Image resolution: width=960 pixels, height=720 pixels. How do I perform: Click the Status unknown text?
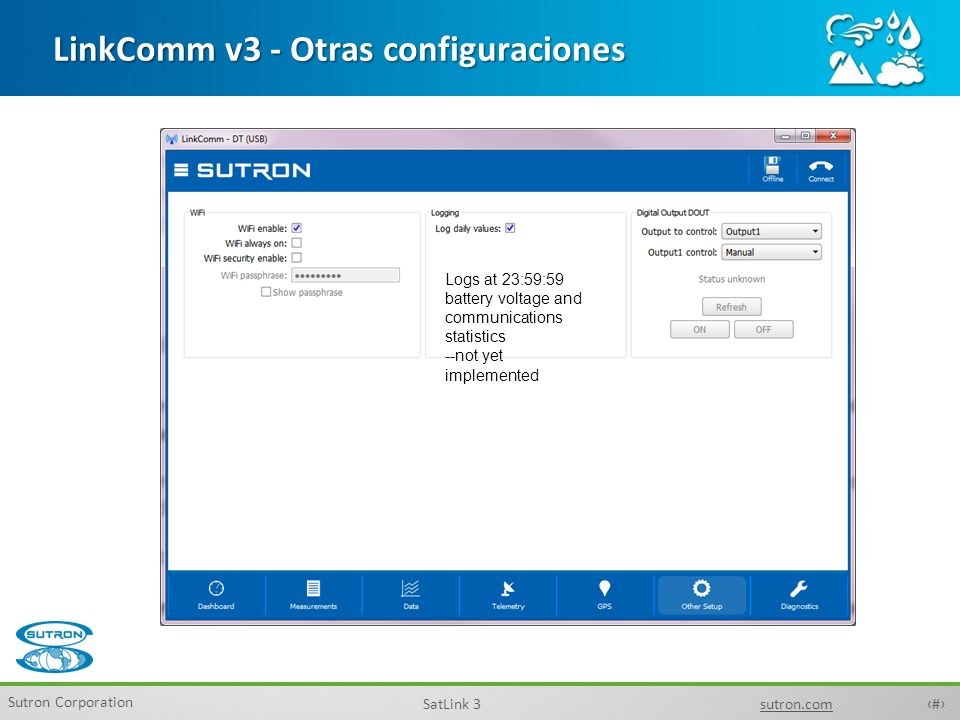coord(732,279)
